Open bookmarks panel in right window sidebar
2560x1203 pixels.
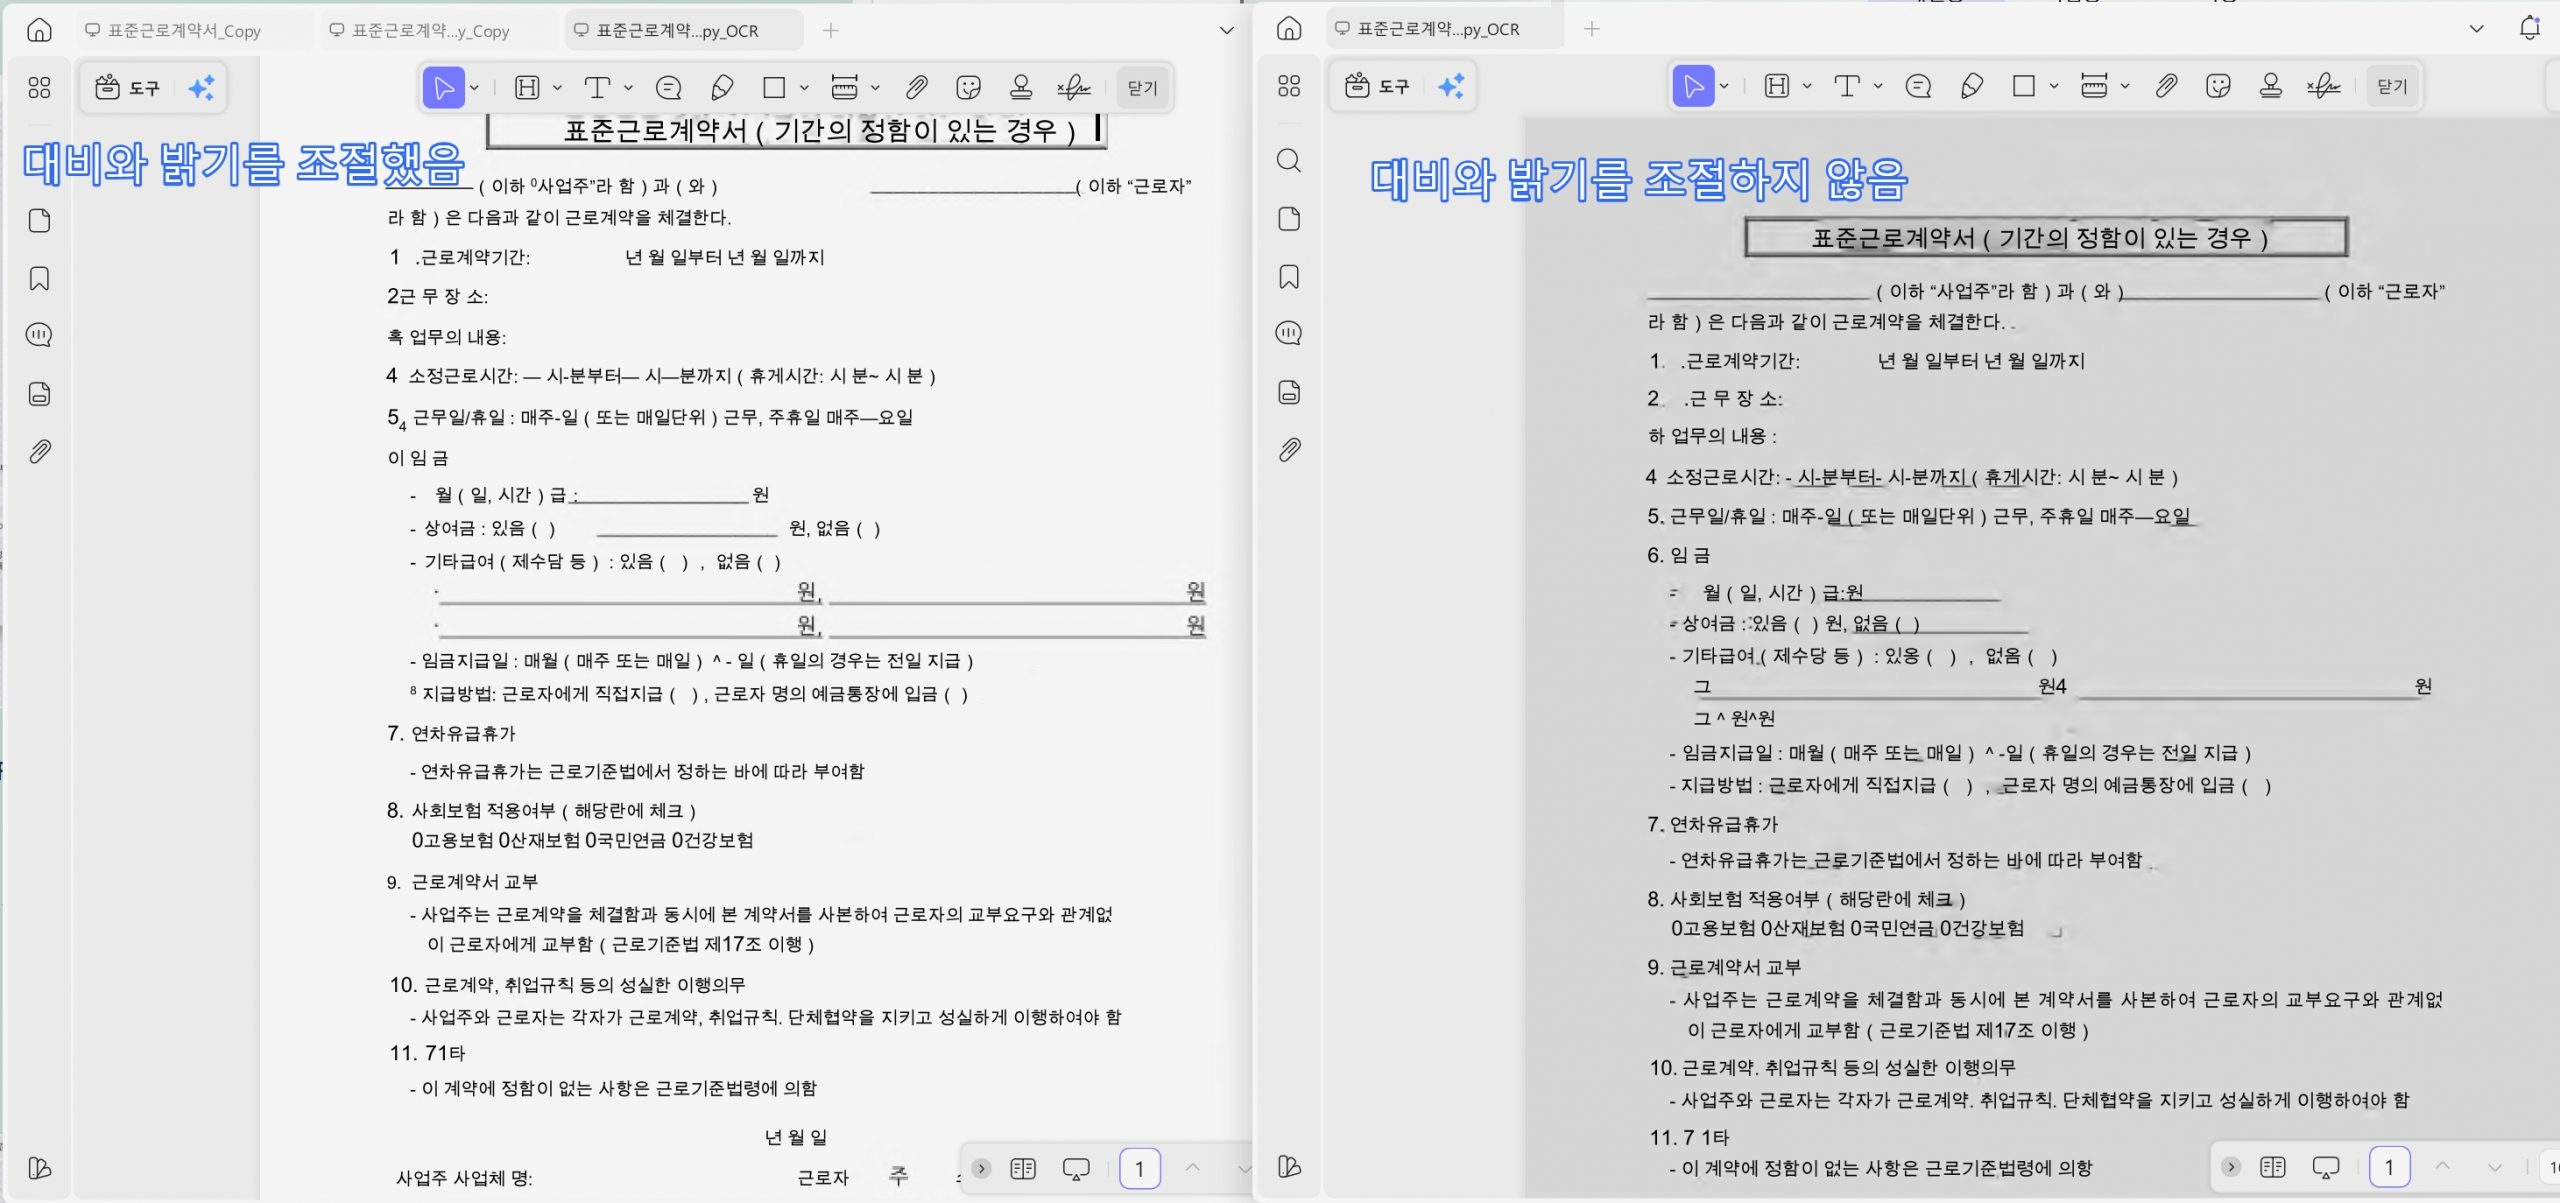1289,277
